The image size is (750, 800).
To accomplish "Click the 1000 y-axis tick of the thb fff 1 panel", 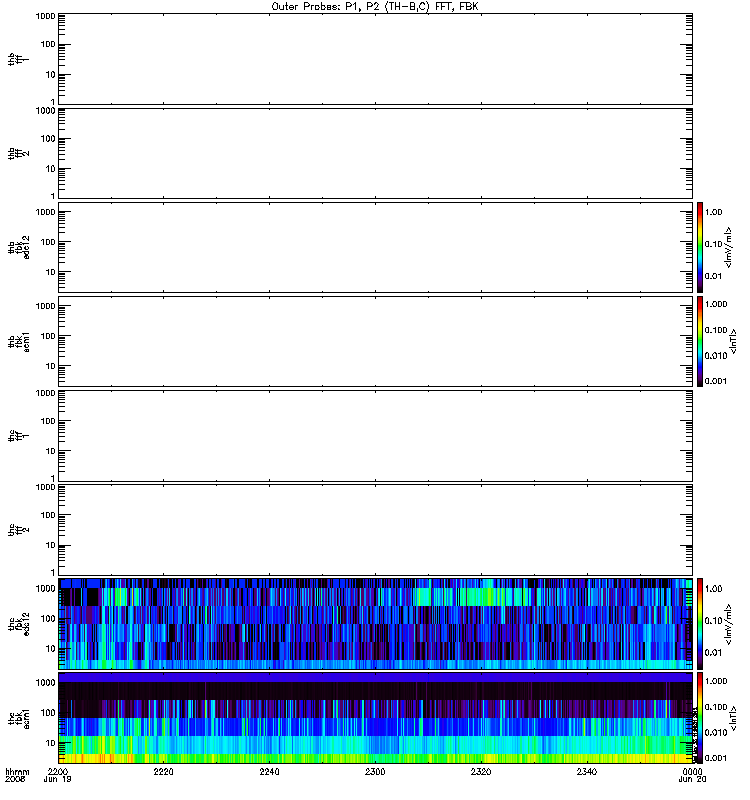I will 45,16.
